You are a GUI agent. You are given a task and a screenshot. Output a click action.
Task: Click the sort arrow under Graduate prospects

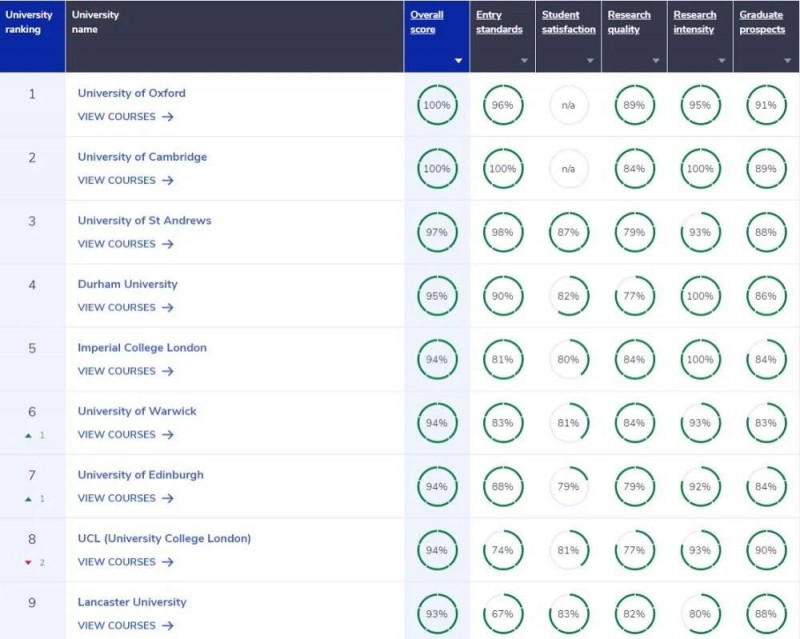point(787,61)
